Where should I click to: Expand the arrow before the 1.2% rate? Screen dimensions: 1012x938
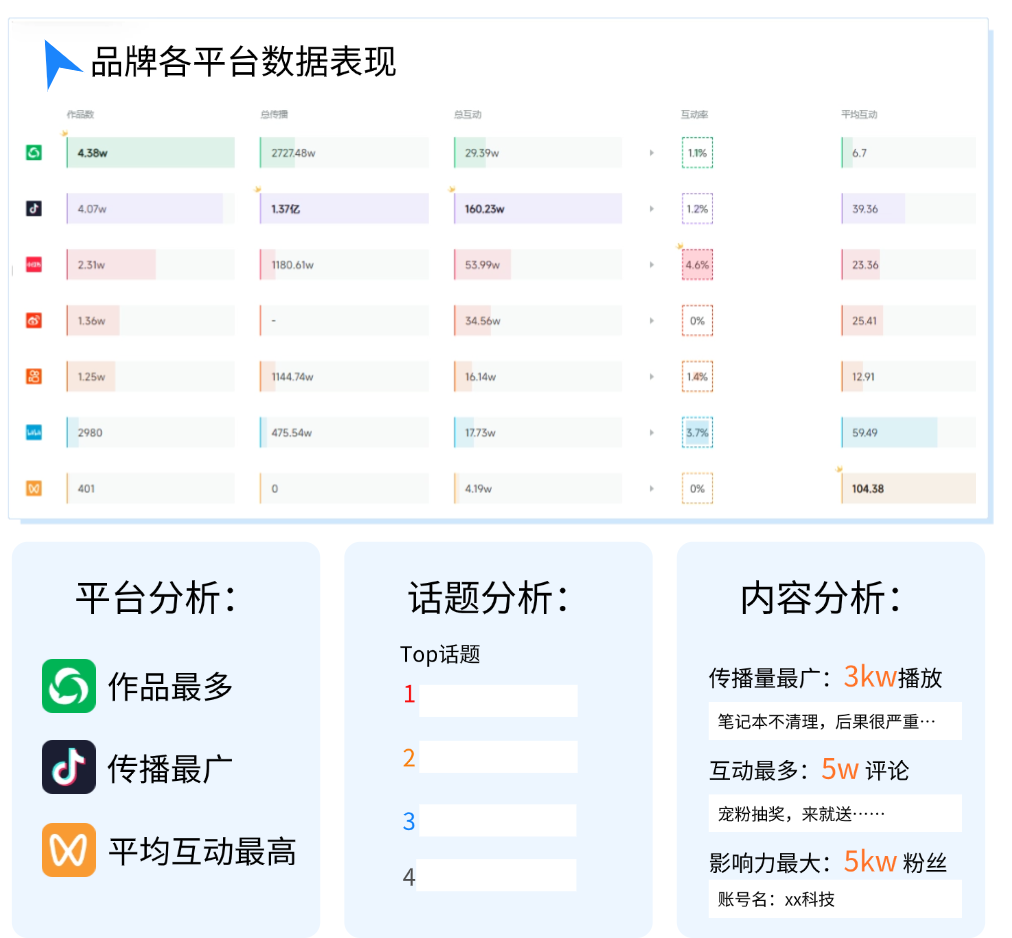pyautogui.click(x=652, y=209)
